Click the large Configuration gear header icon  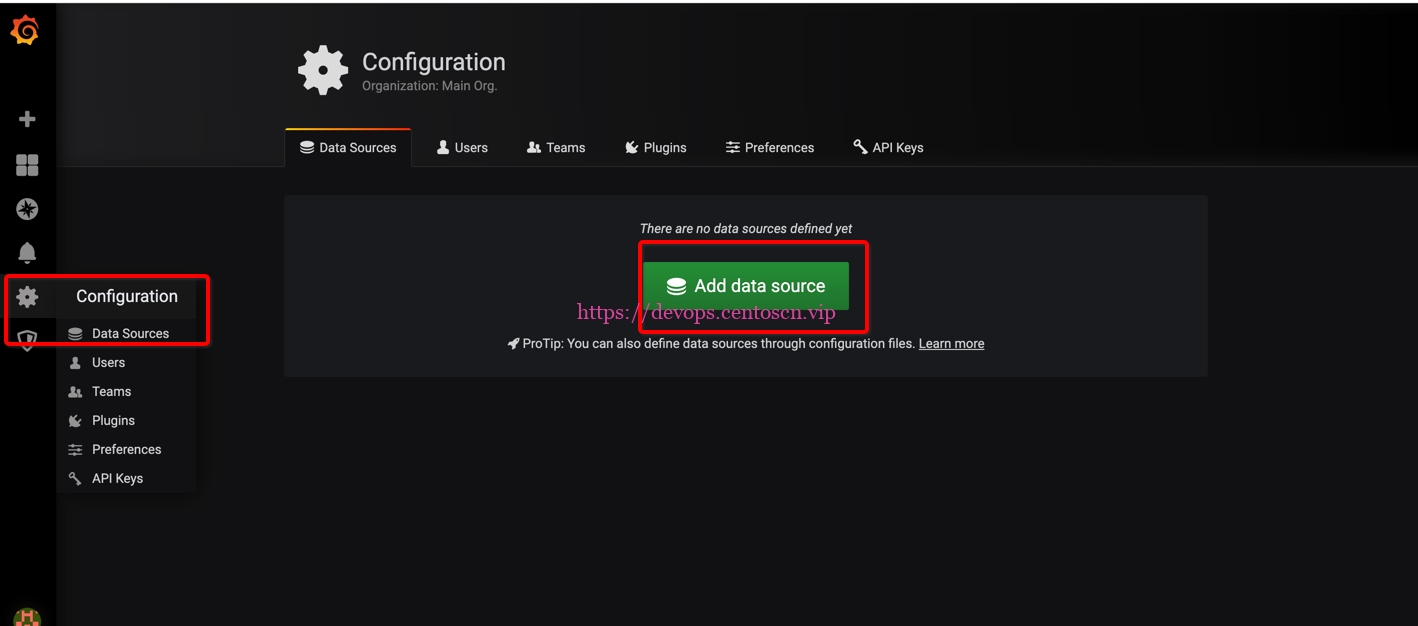tap(323, 71)
